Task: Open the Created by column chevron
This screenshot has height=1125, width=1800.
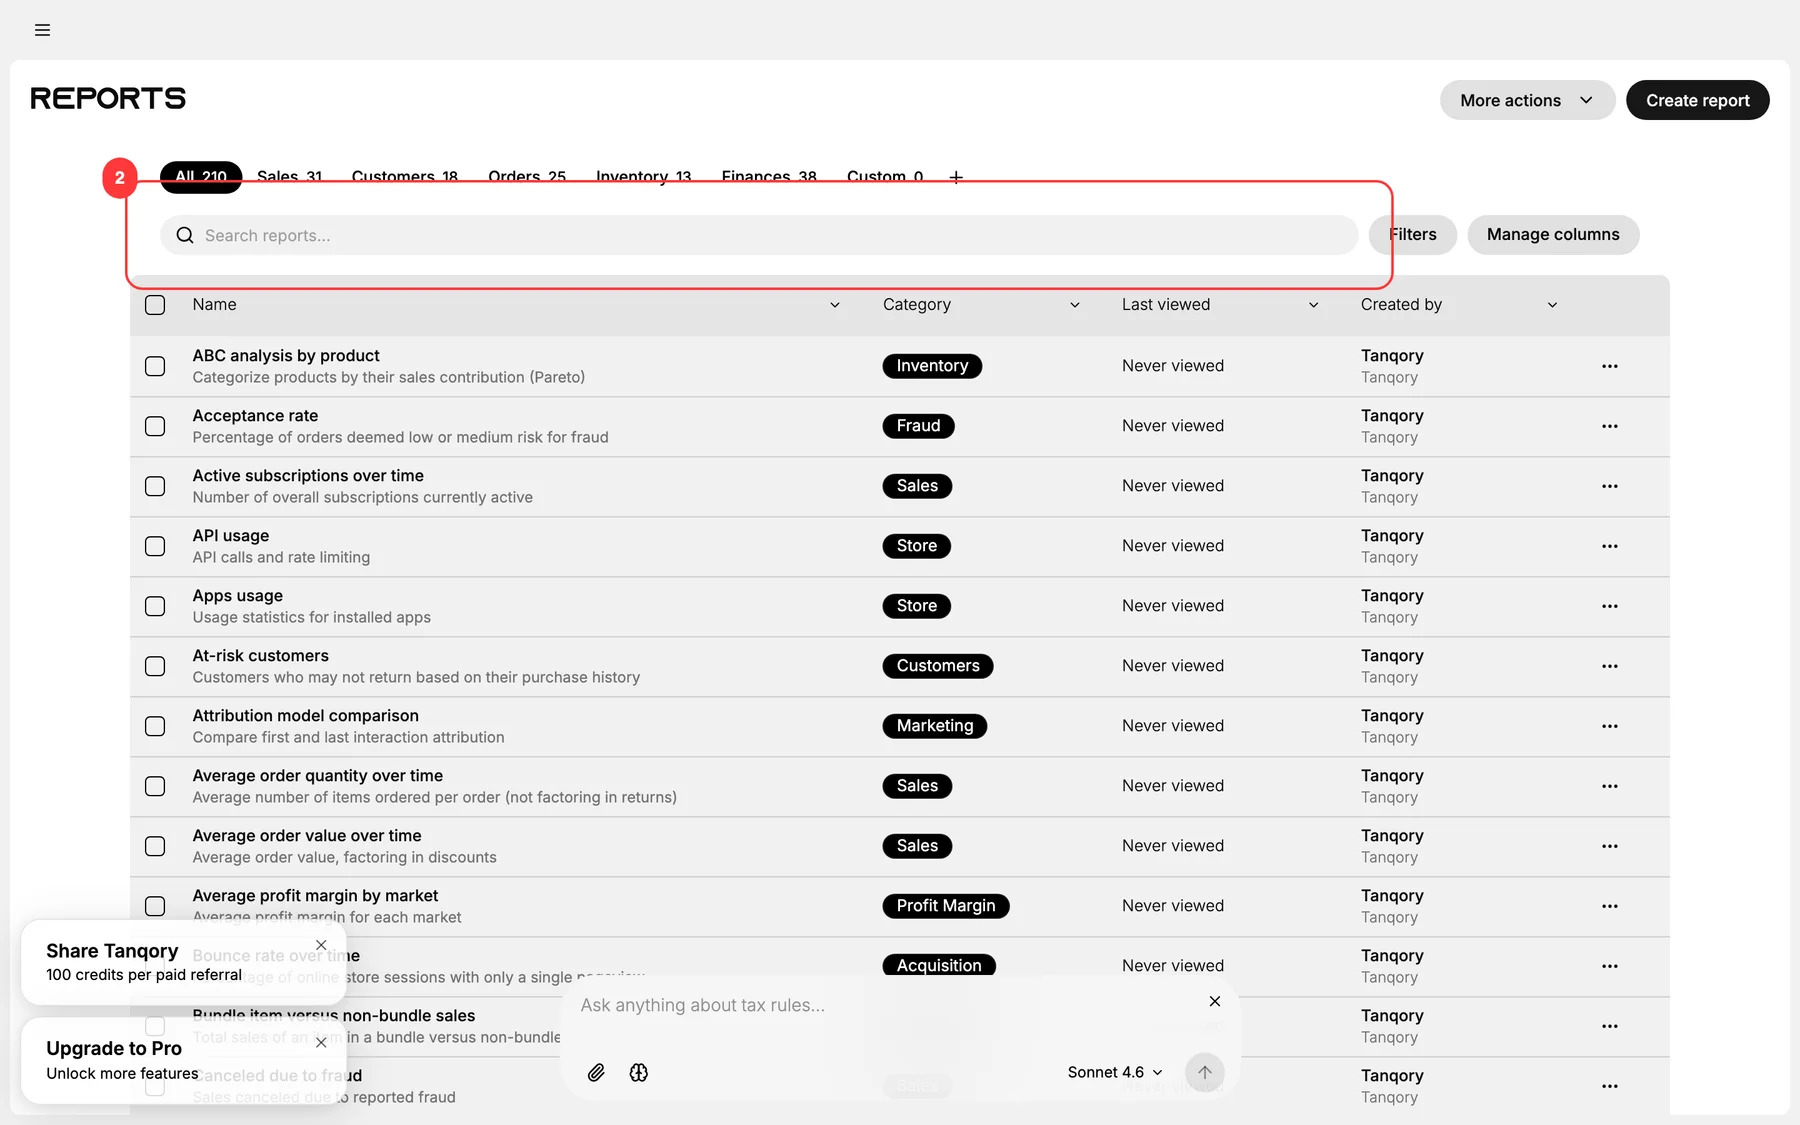Action: 1553,305
